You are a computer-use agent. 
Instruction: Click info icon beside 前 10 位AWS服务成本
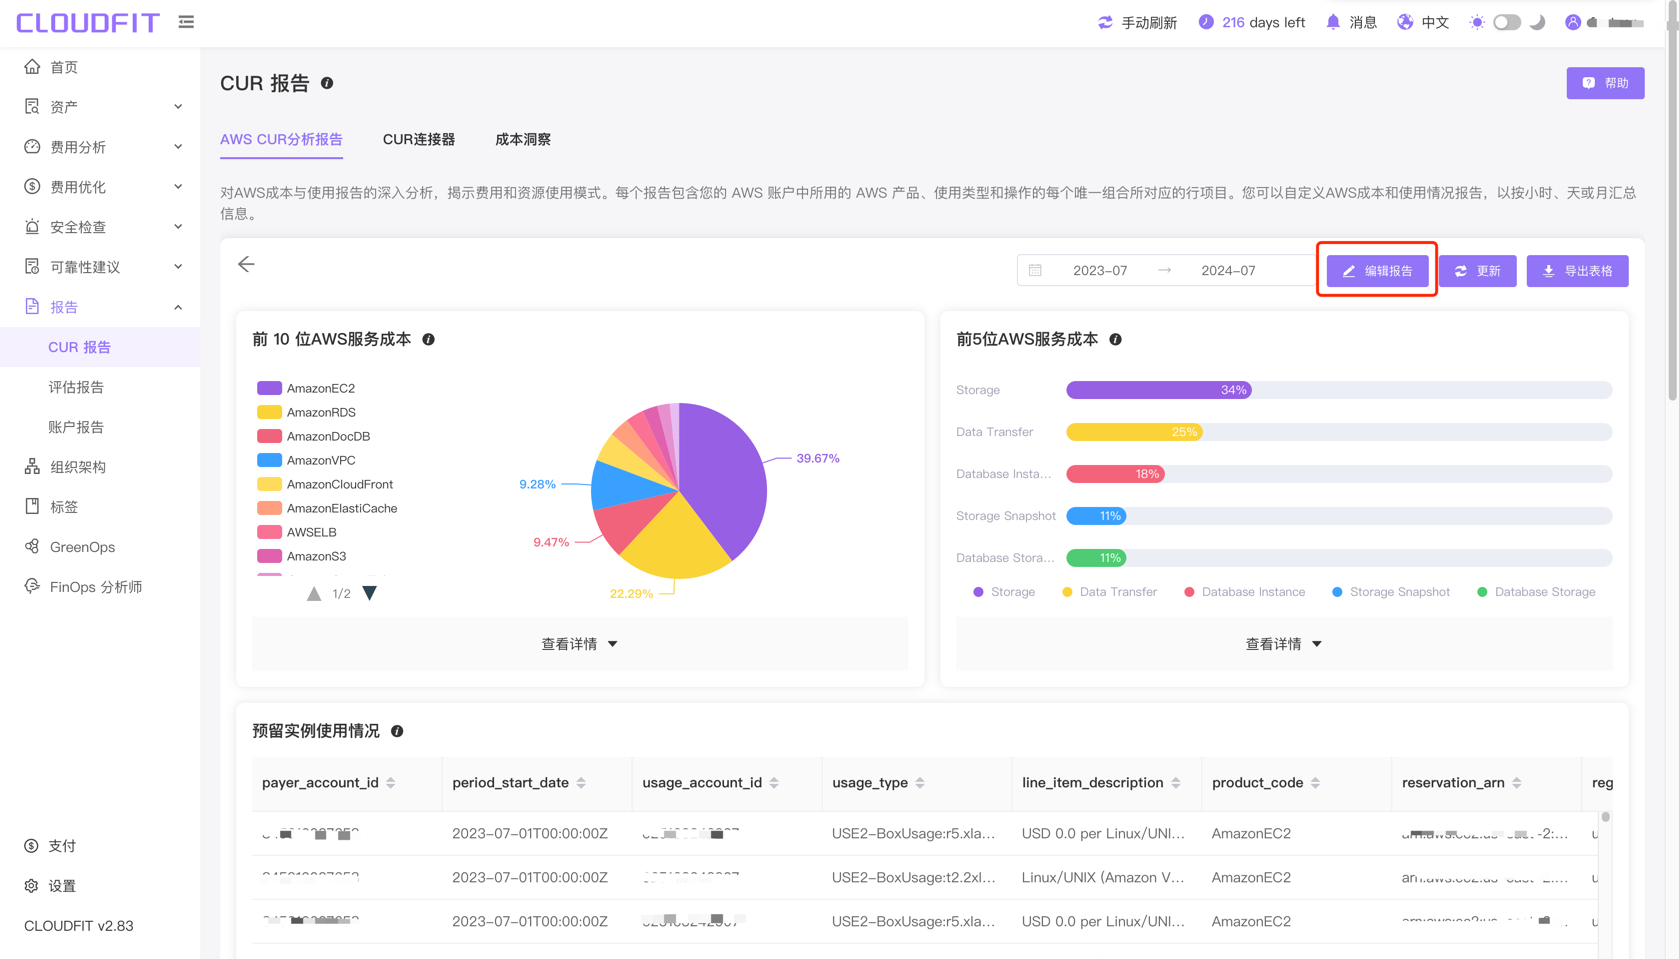428,339
